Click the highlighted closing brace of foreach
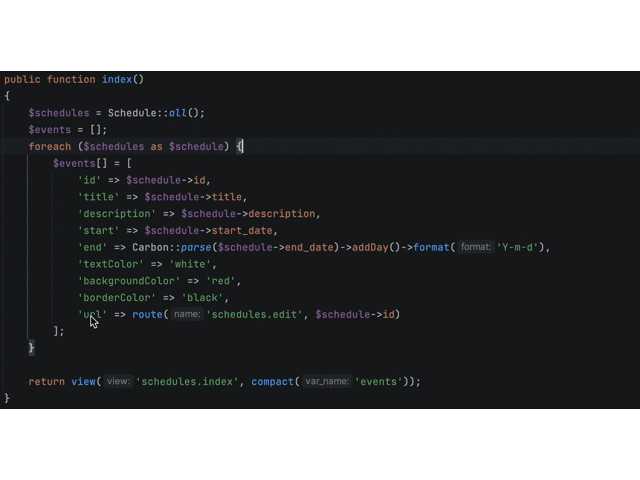The height and width of the screenshot is (480, 640). [x=31, y=348]
